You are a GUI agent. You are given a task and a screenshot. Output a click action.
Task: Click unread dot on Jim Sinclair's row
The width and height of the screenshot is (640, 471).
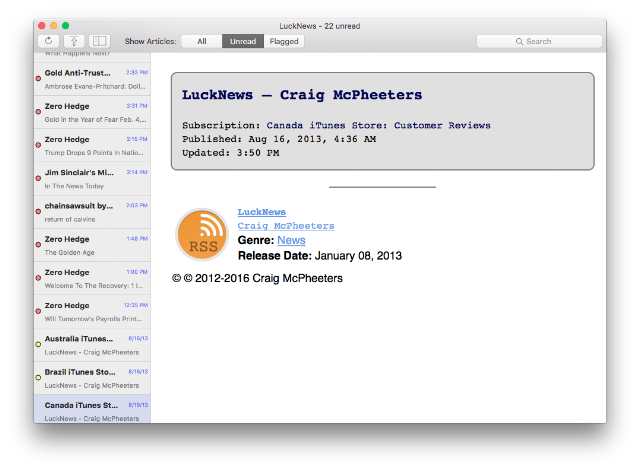(x=38, y=178)
